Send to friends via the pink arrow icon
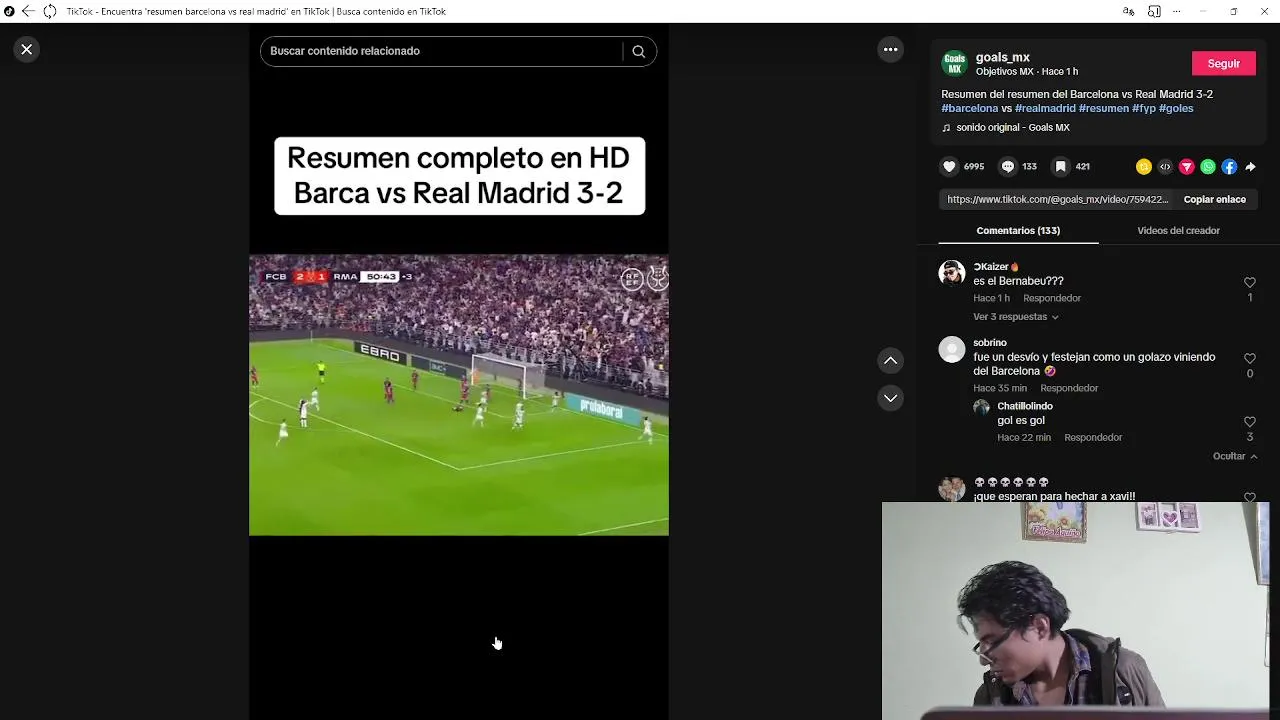Image resolution: width=1280 pixels, height=720 pixels. click(x=1187, y=167)
